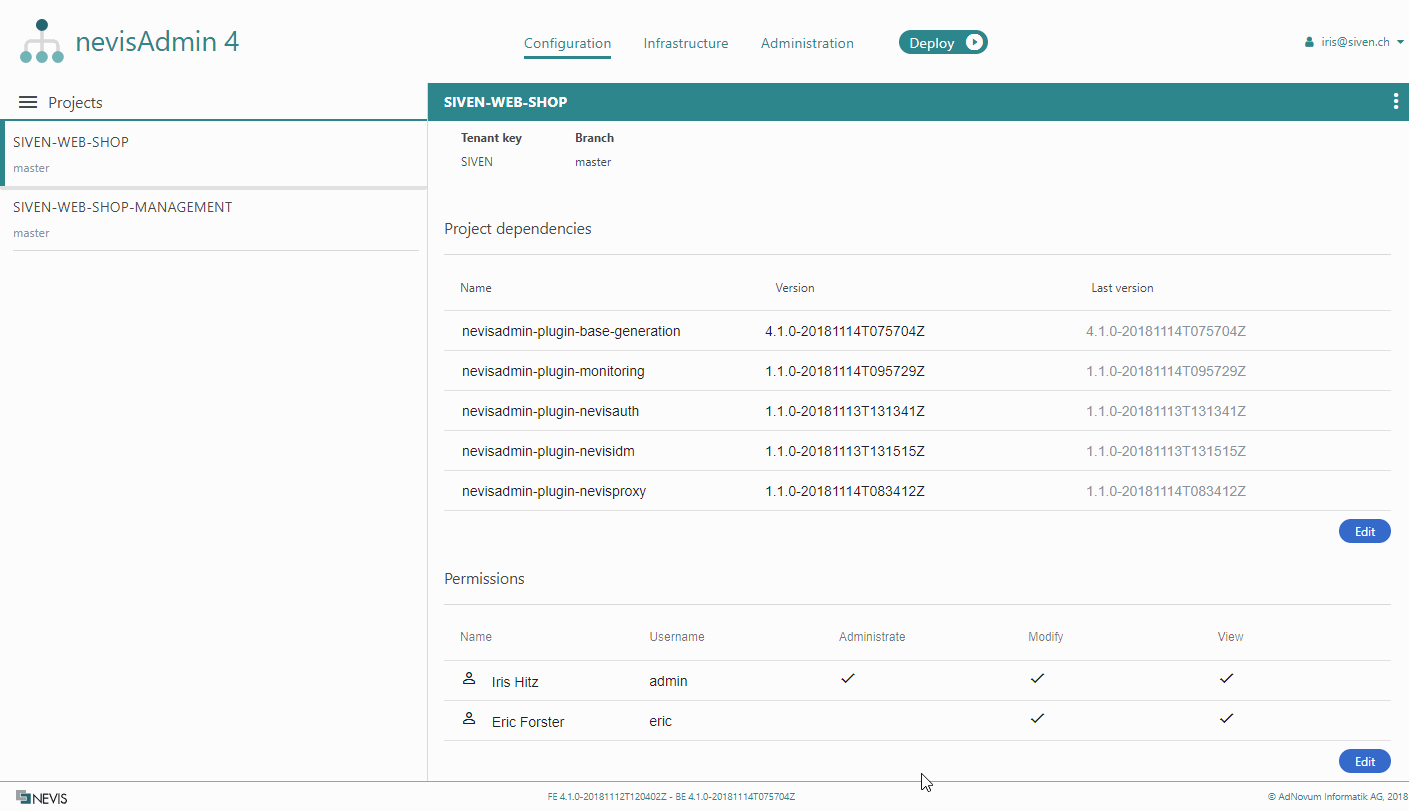Screen dimensions: 1409x811
Task: Click Eric Forster's View checkmark
Action: pyautogui.click(x=1227, y=718)
